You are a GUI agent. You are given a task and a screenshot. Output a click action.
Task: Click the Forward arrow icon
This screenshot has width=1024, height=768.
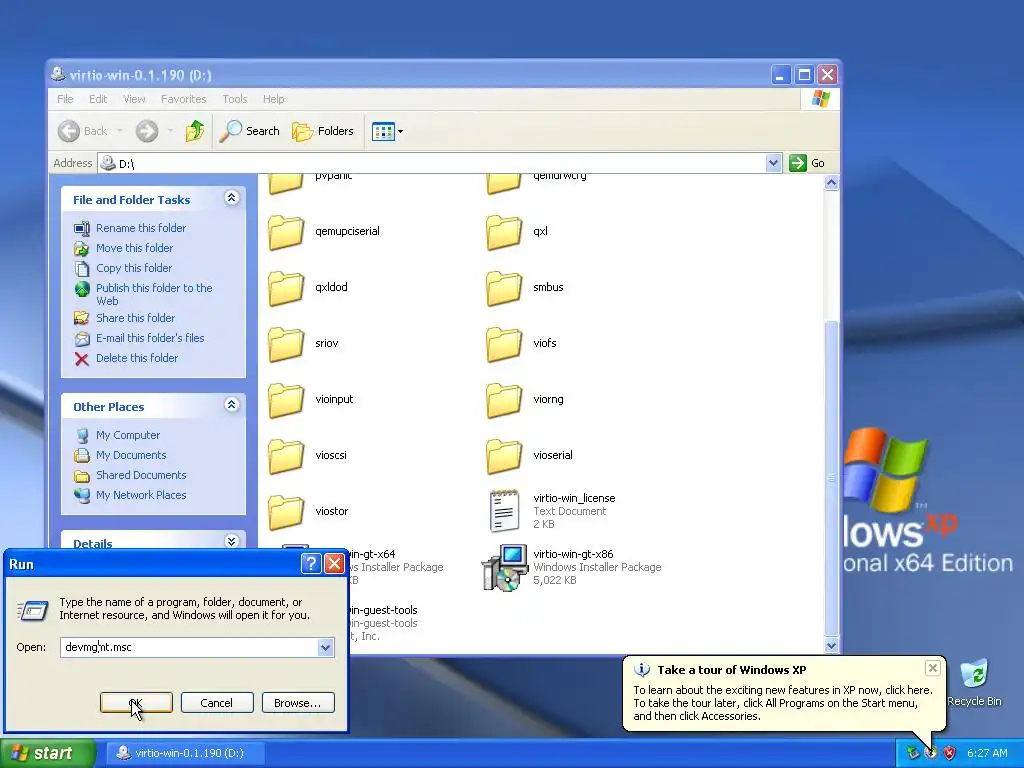tap(147, 131)
